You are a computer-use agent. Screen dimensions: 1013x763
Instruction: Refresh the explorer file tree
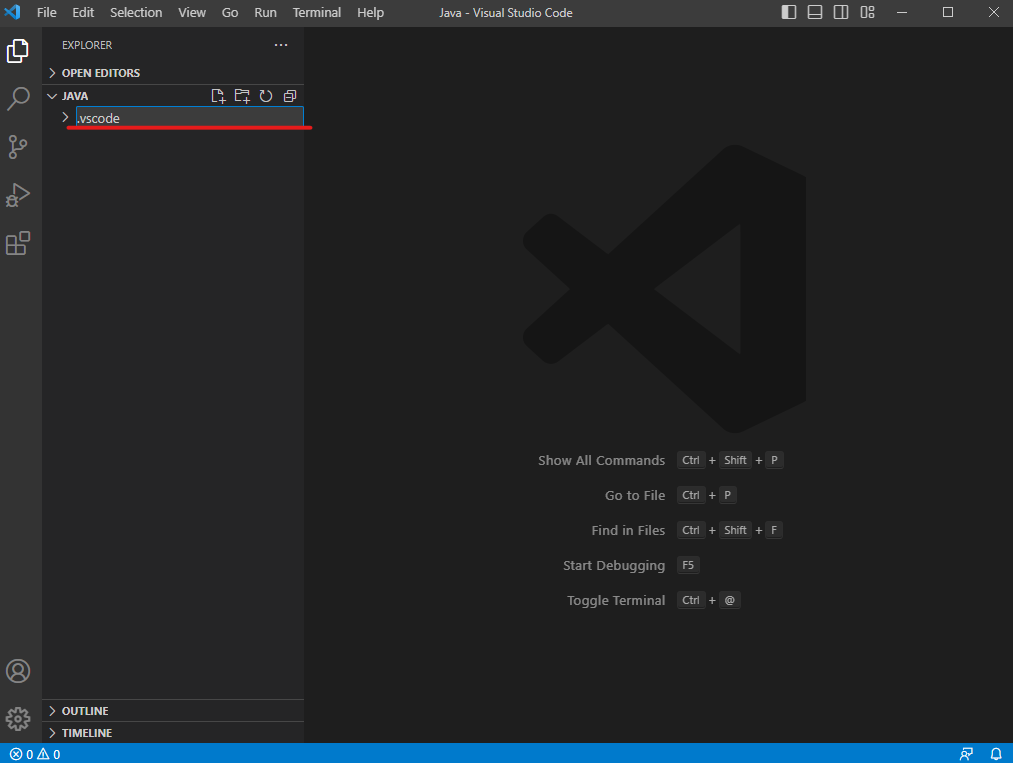tap(266, 96)
